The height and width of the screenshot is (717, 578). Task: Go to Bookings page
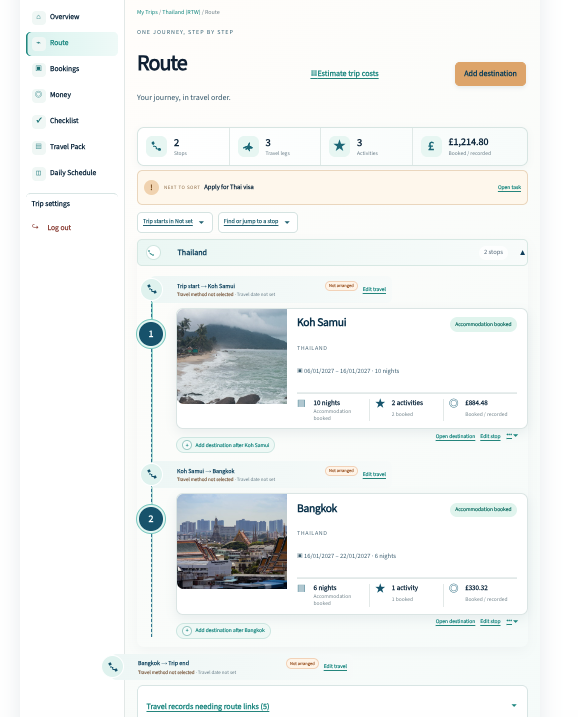72,69
